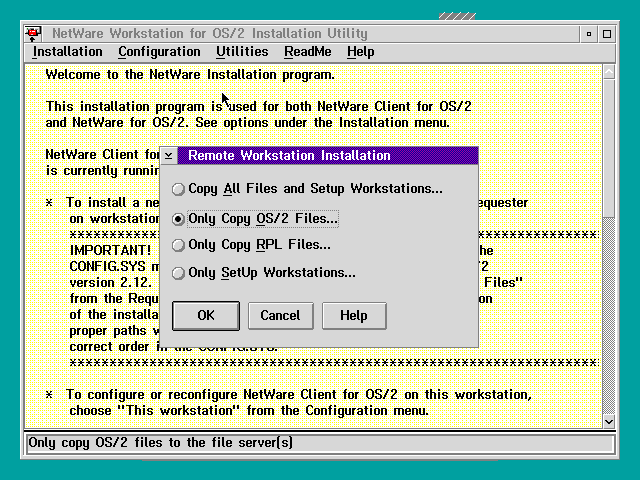Click the text 'choose "This workstation" from the Configuration menu.'
The height and width of the screenshot is (480, 640).
coord(249,411)
